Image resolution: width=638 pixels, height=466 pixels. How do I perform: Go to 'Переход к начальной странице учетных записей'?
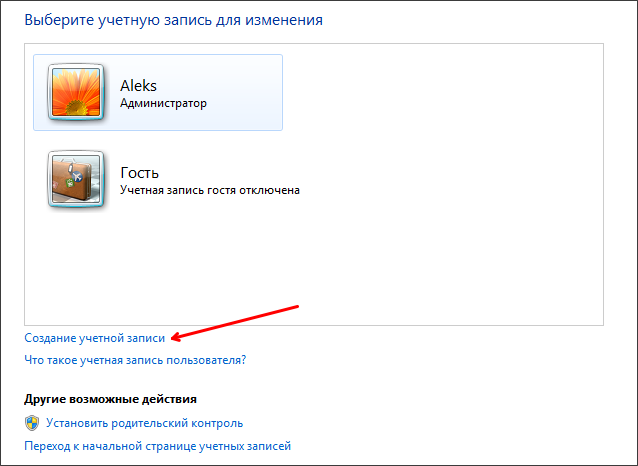(x=157, y=446)
